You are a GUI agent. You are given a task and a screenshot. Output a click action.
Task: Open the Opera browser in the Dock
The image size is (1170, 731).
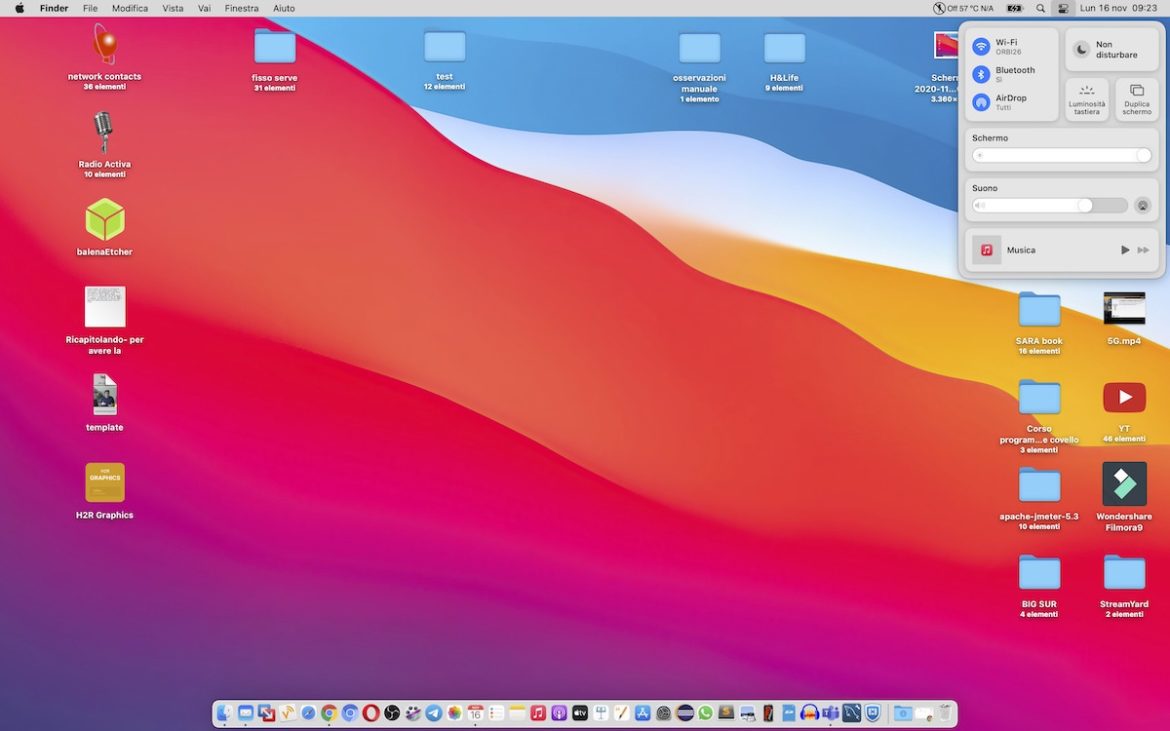(x=371, y=713)
